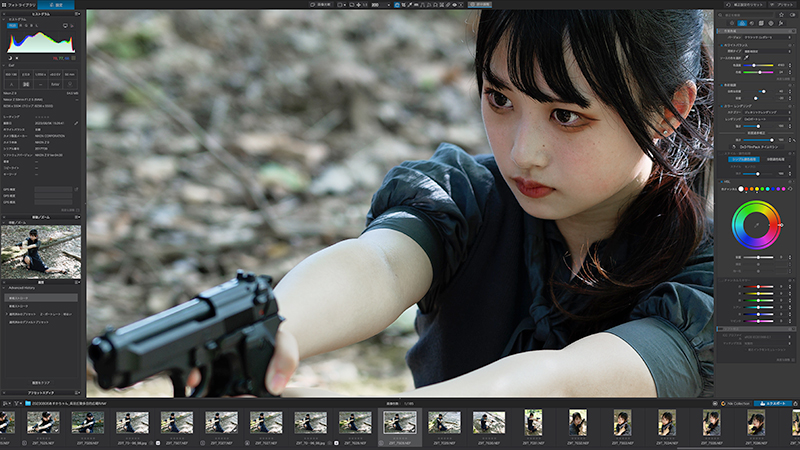Viewport: 800px width, 450px height.
Task: Select the RGB histogram channel button
Action: pyautogui.click(x=12, y=26)
